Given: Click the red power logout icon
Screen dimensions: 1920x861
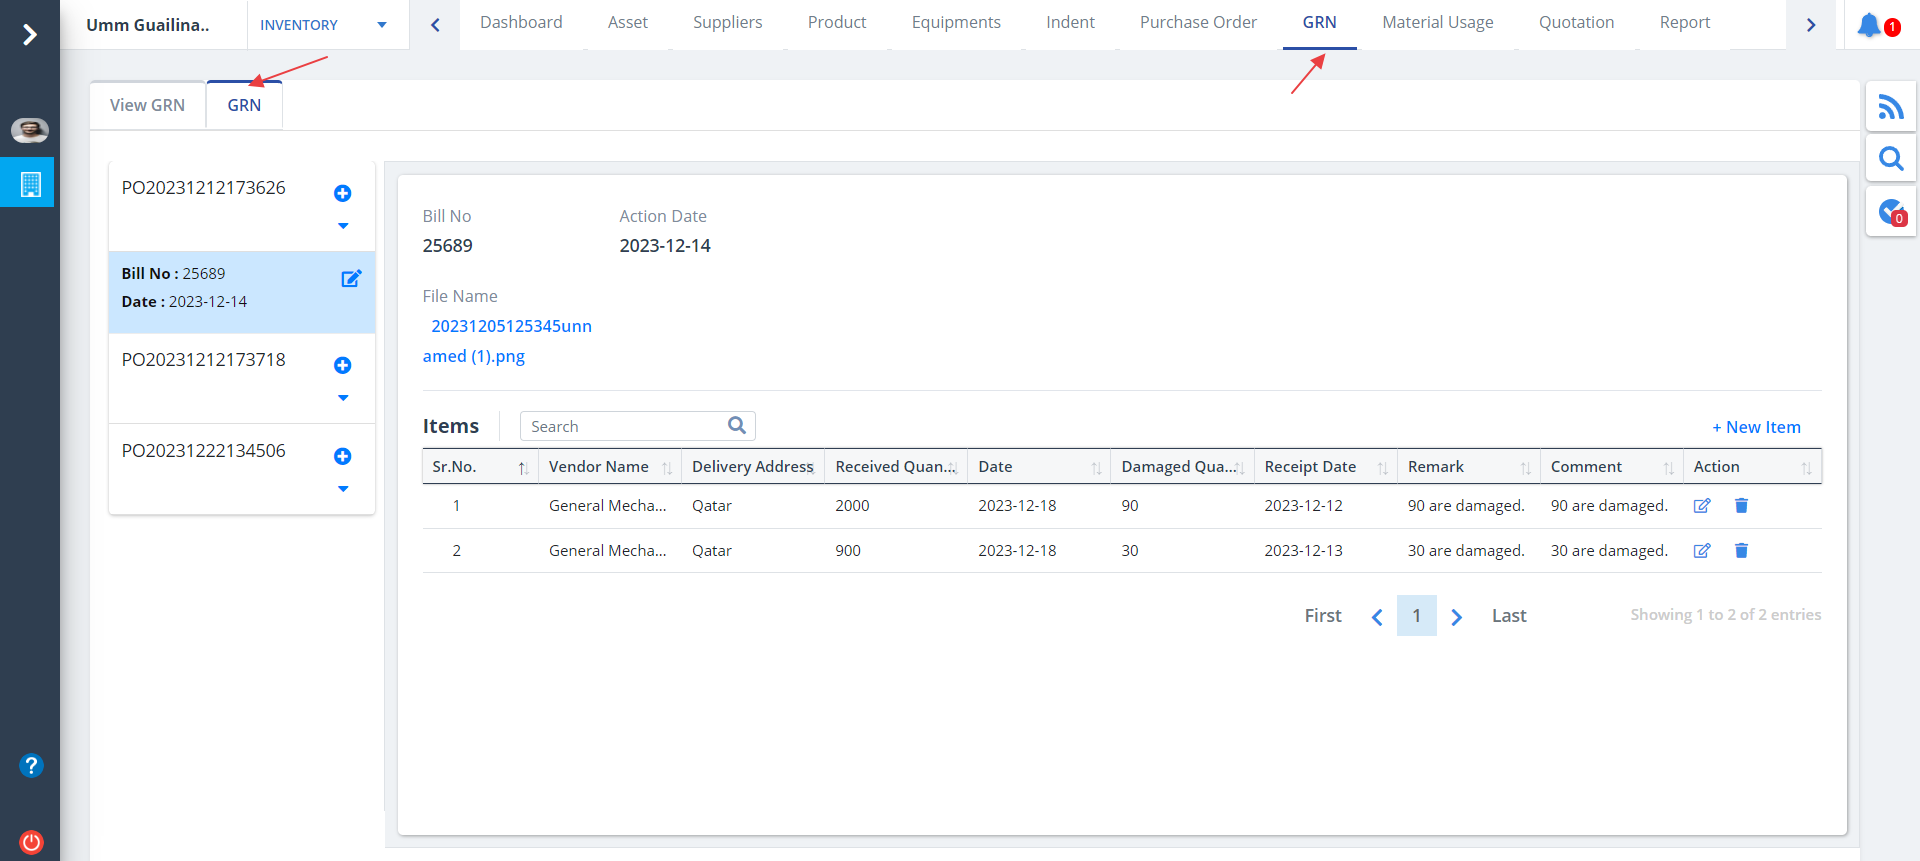Looking at the screenshot, I should pos(31,841).
